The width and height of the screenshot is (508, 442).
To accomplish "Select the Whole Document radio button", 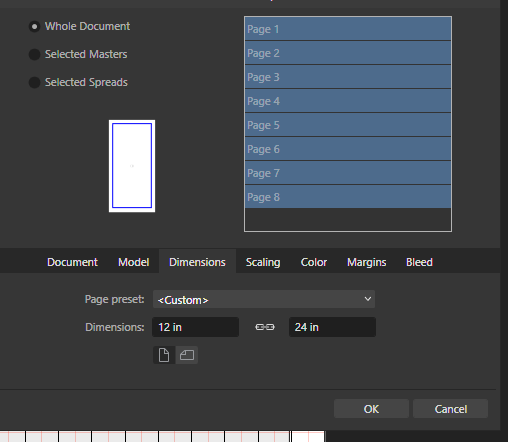I will pos(34,26).
